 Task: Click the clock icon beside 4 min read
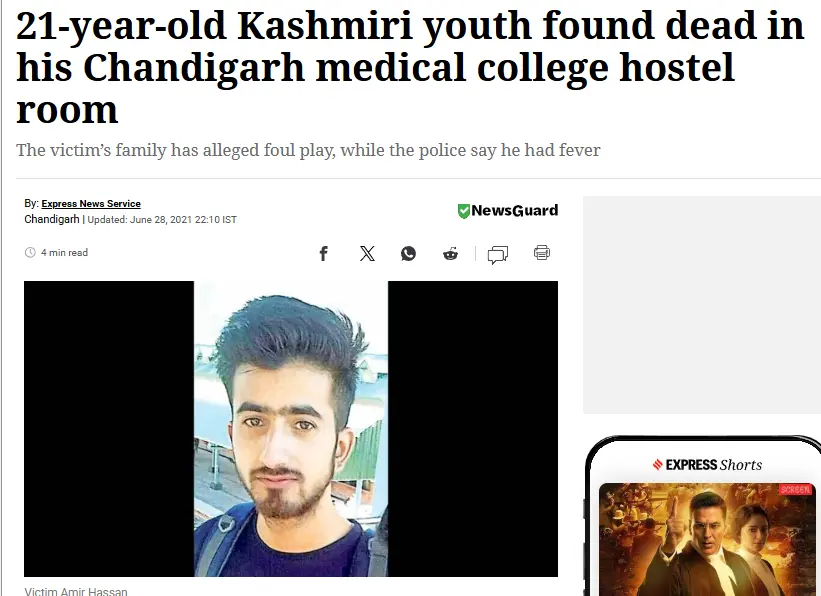pyautogui.click(x=30, y=252)
